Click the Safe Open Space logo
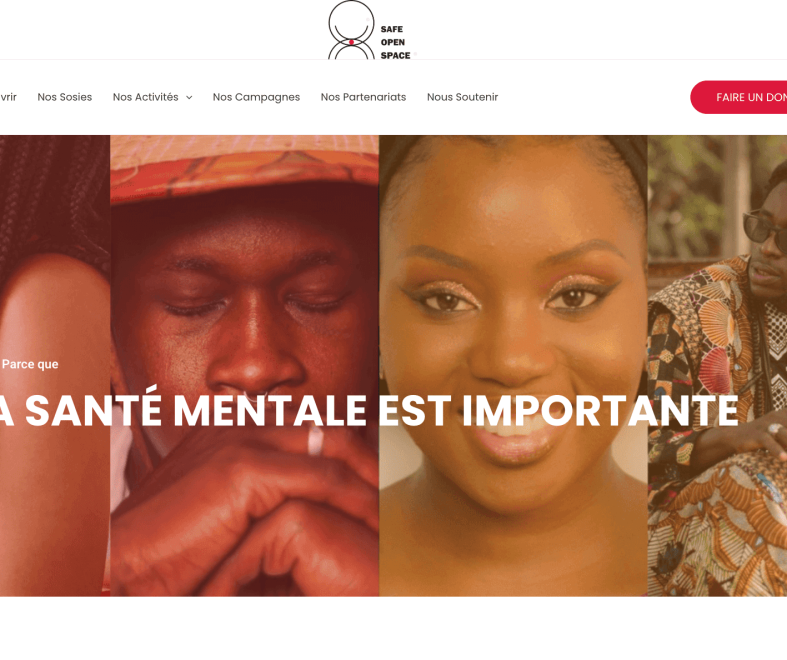Image resolution: width=787 pixels, height=660 pixels. (x=372, y=30)
